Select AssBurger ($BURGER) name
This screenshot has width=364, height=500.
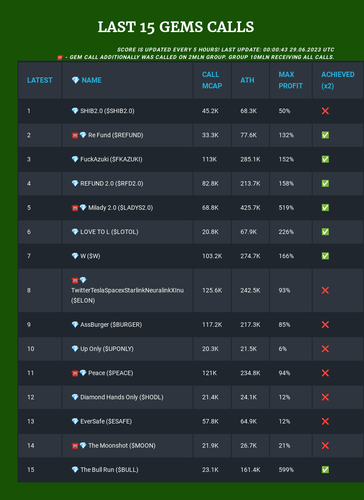click(x=111, y=325)
